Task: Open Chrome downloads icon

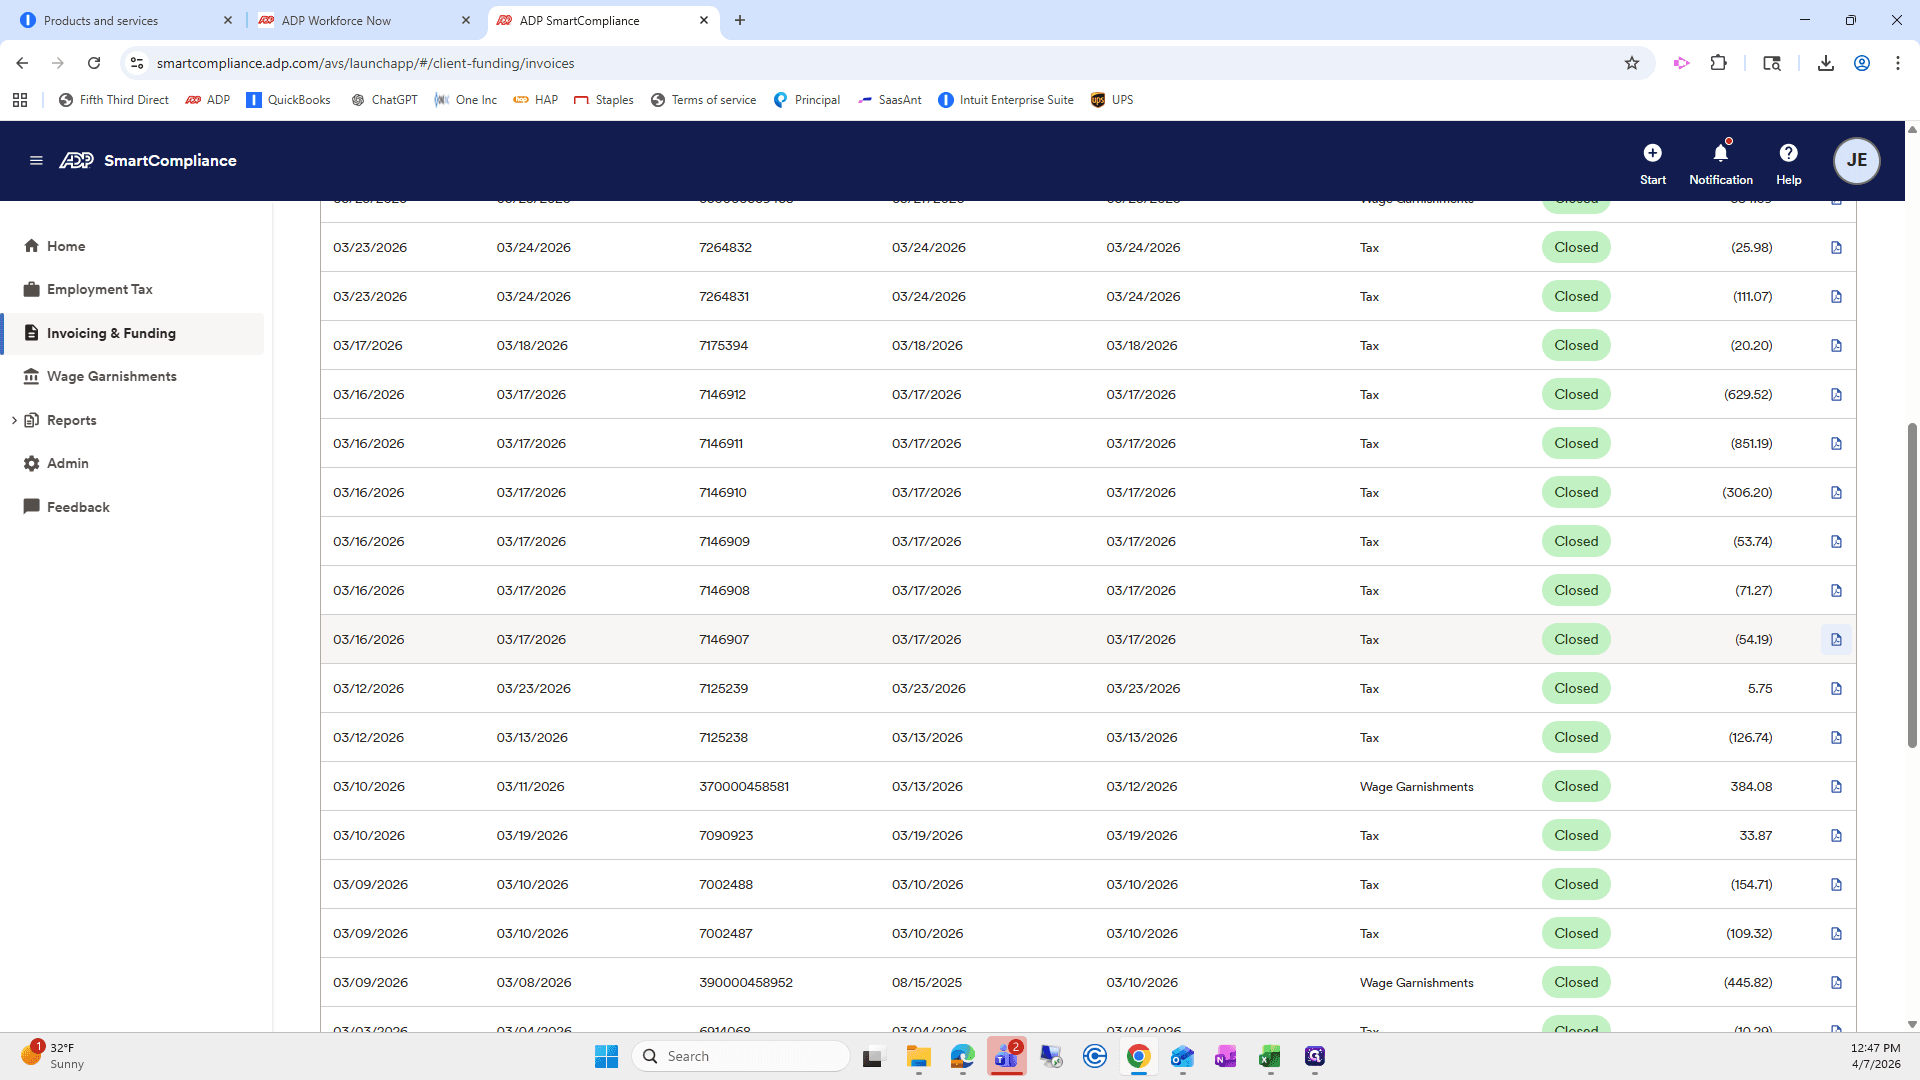Action: (1825, 63)
